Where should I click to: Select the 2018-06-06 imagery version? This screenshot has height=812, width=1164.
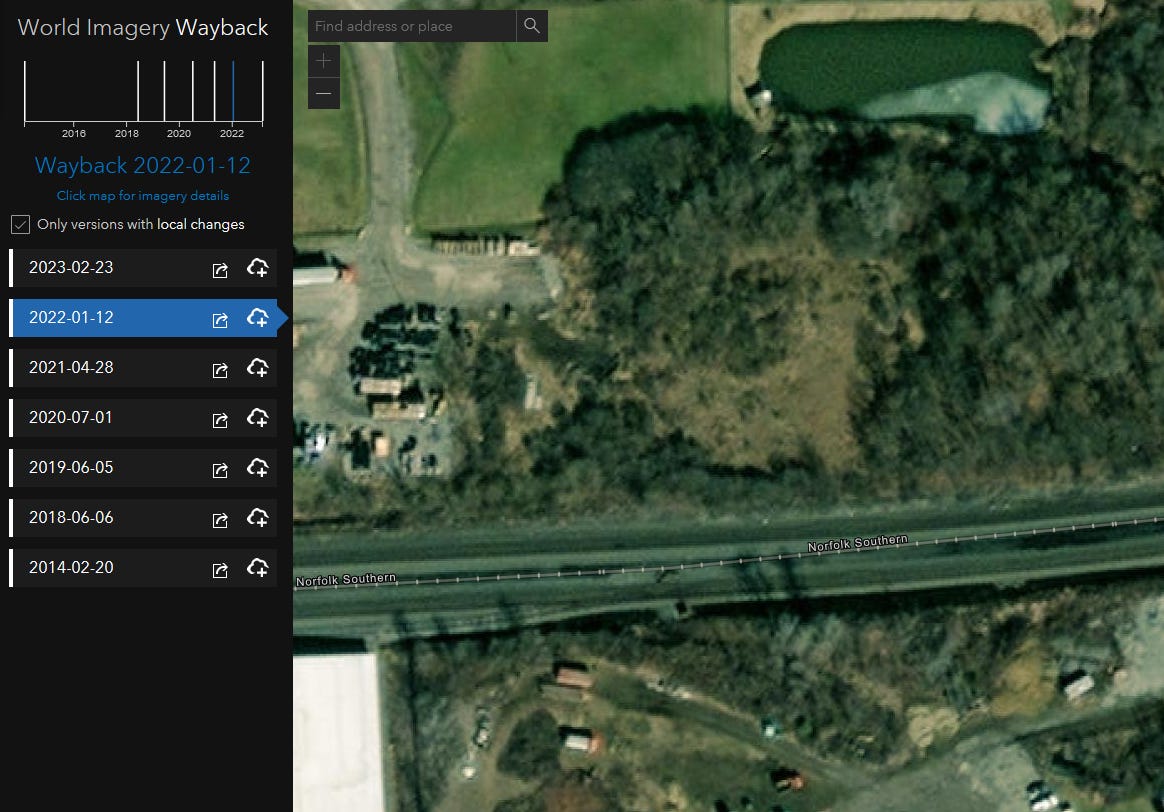pos(143,517)
